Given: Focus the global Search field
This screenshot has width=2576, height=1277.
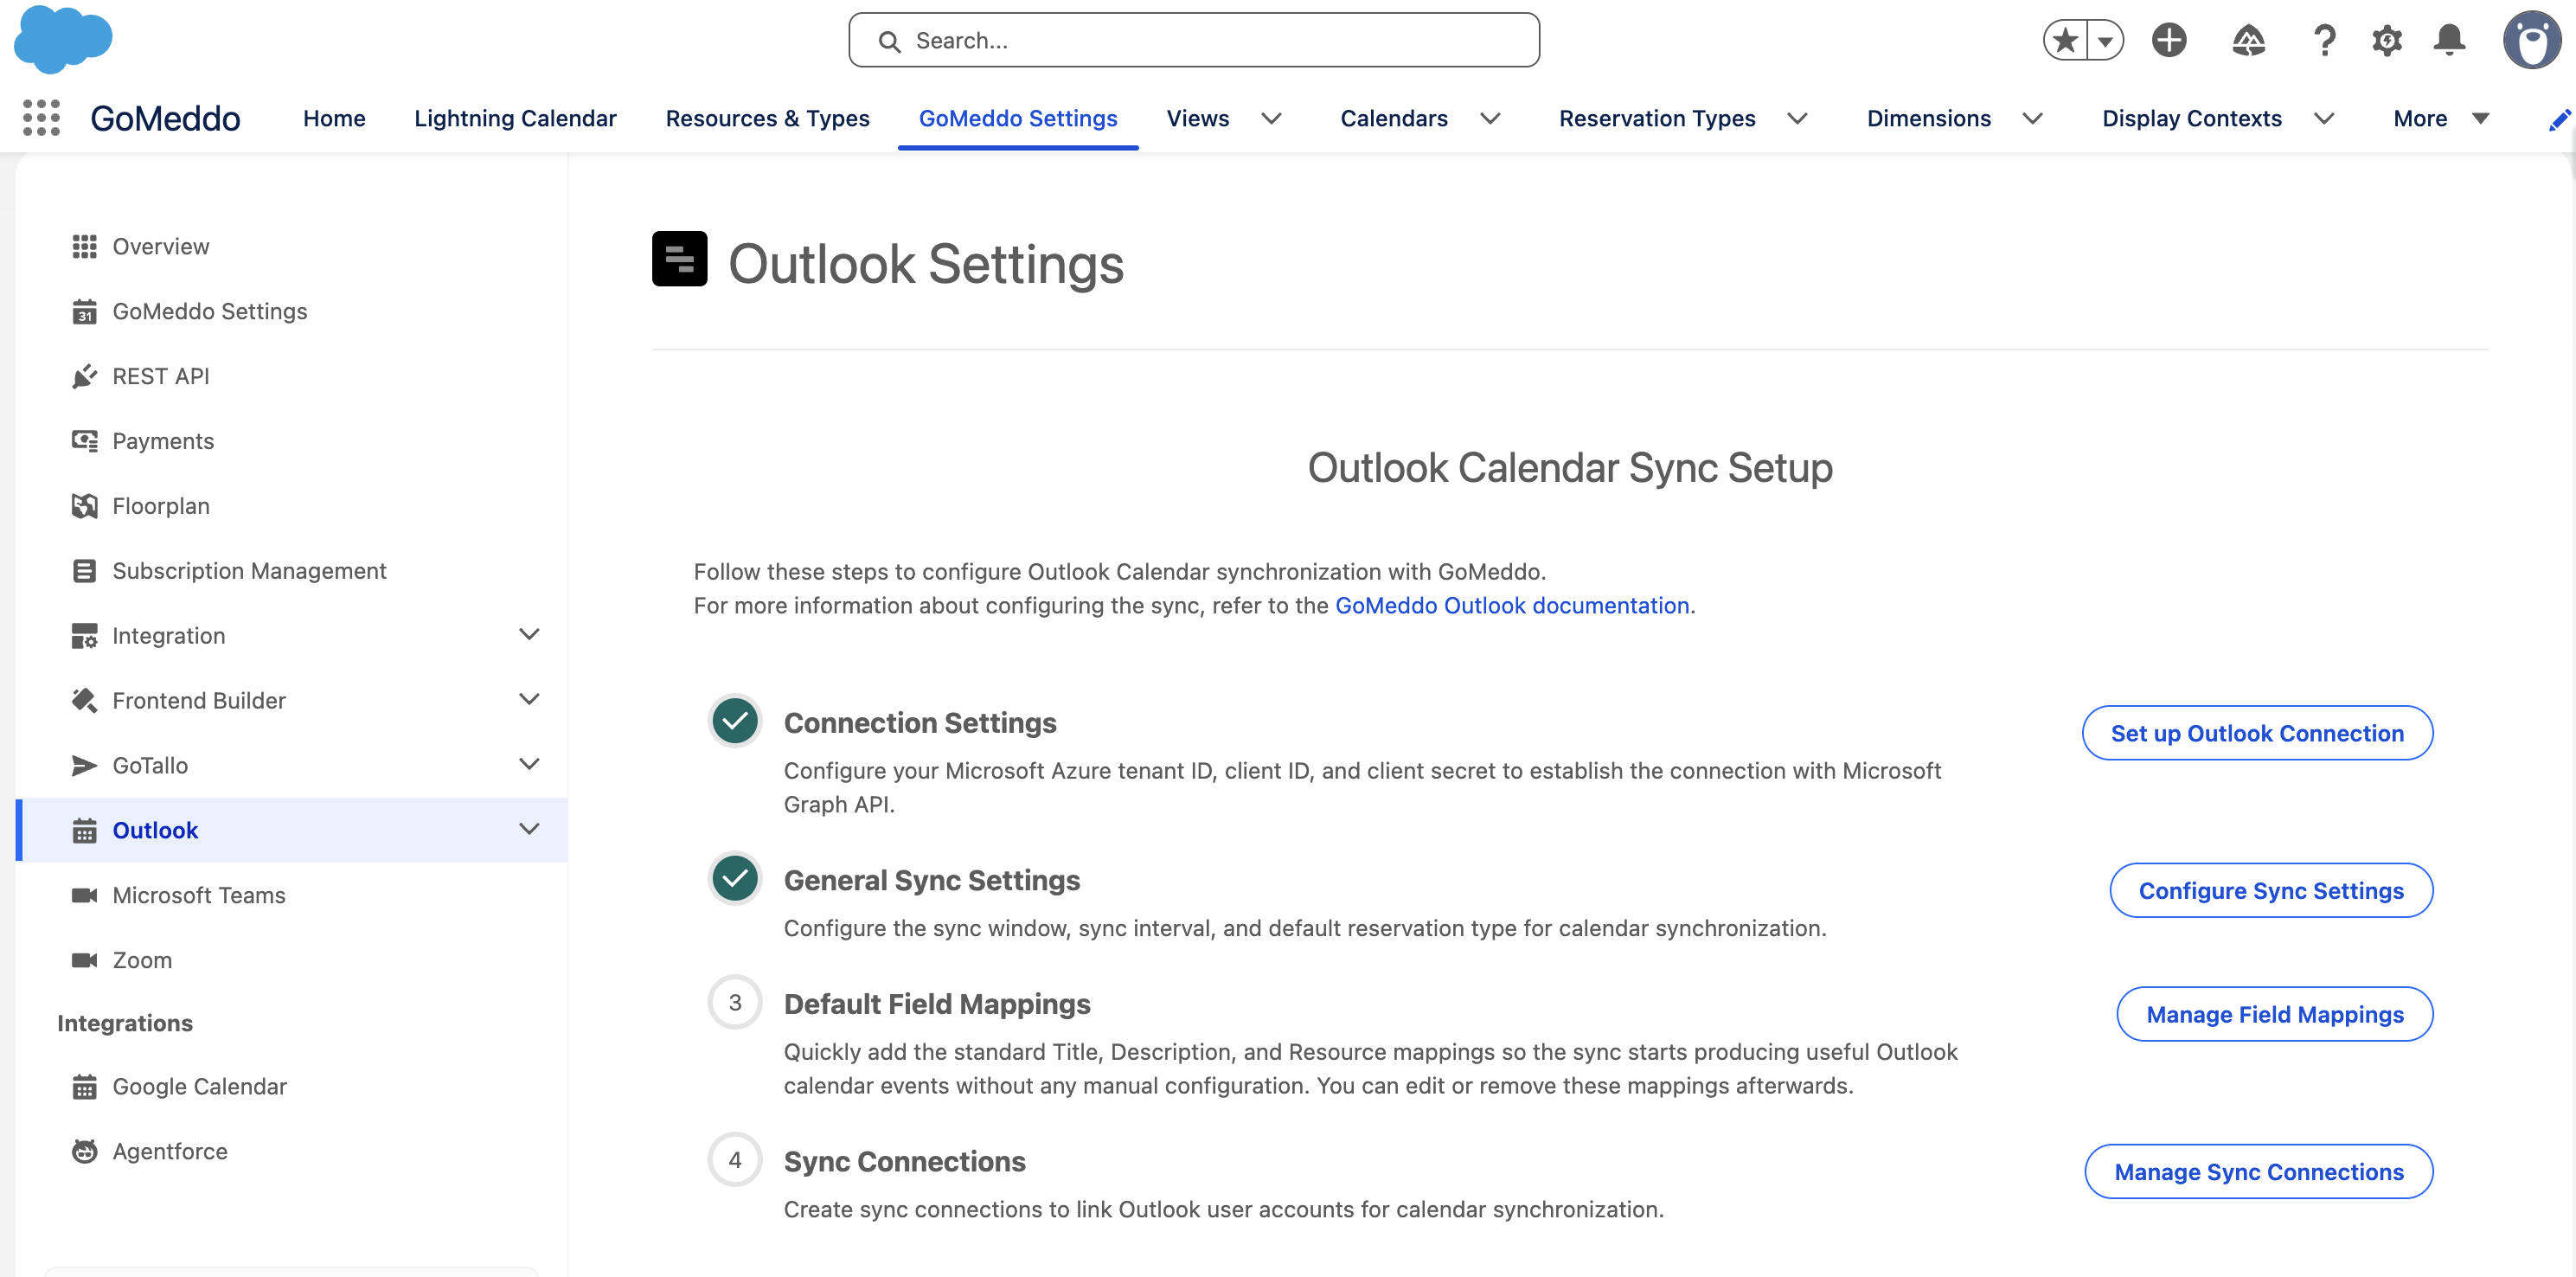Looking at the screenshot, I should coord(1193,40).
